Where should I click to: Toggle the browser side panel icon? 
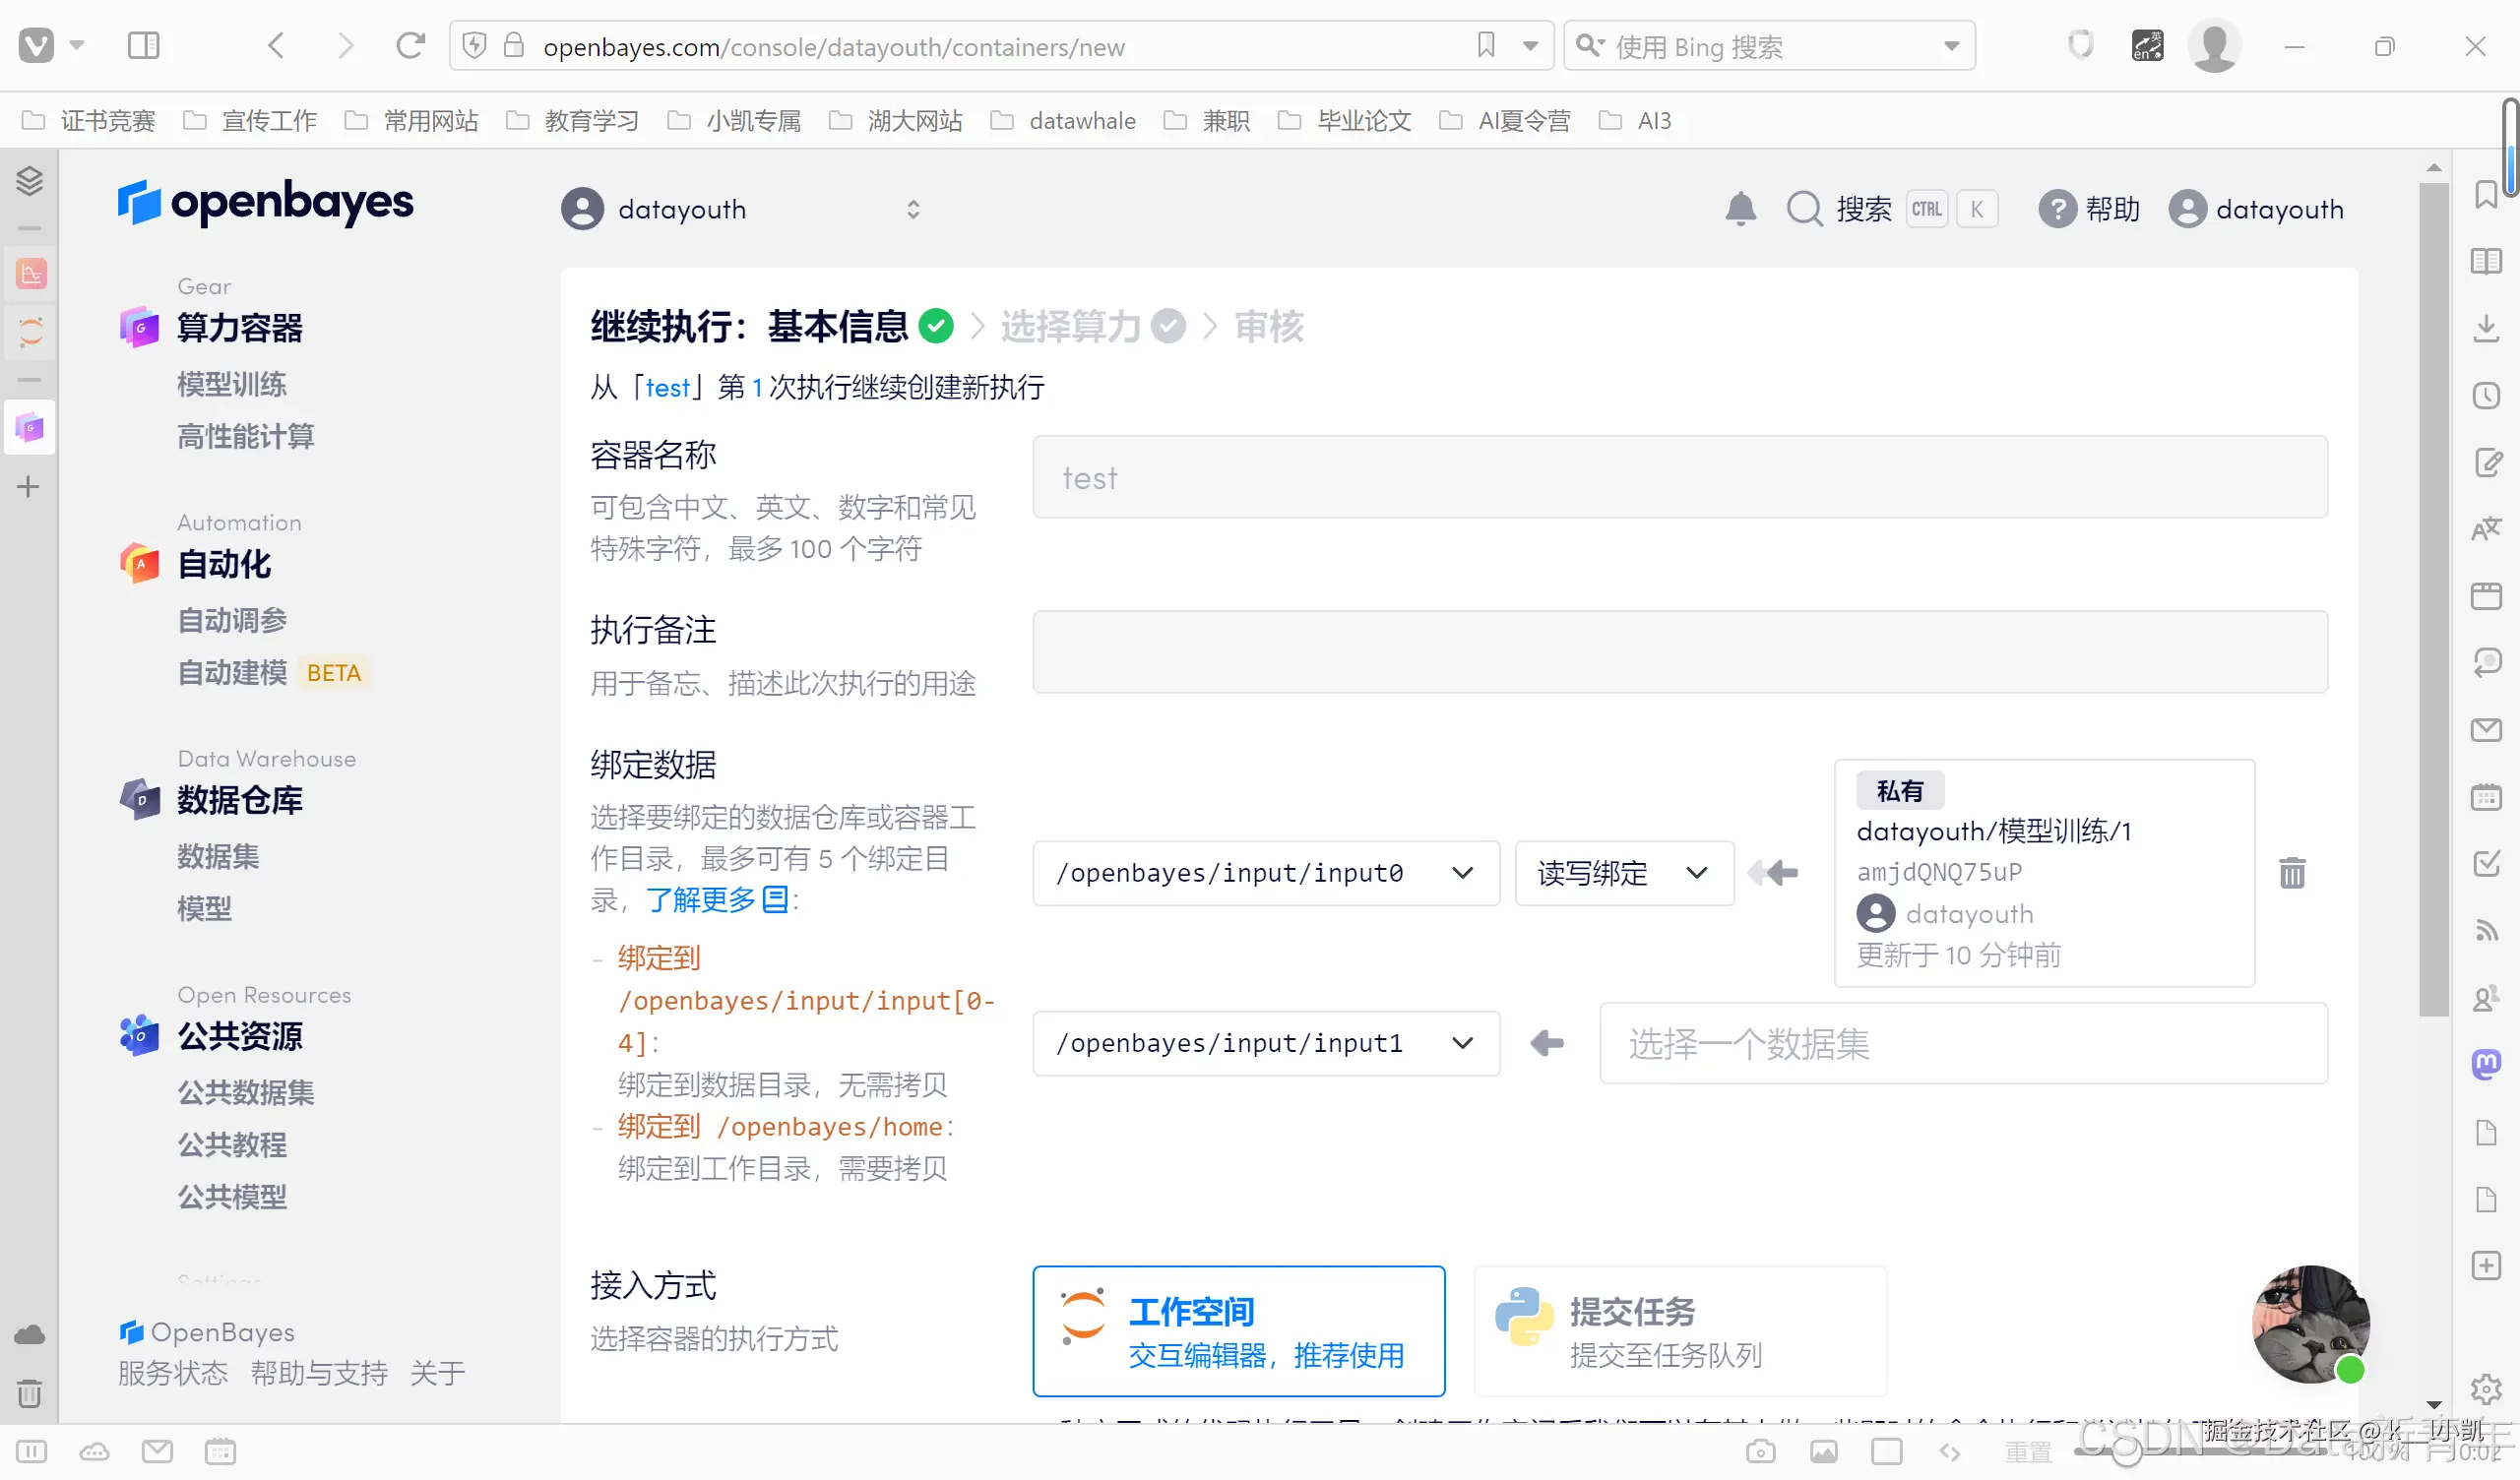(143, 46)
